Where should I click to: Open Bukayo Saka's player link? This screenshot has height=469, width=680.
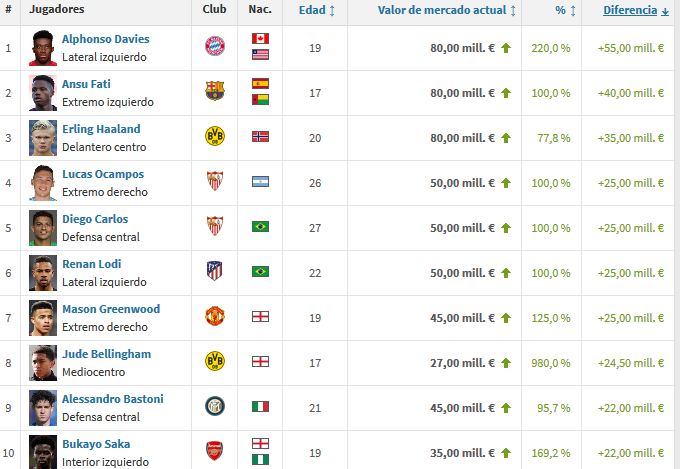96,444
